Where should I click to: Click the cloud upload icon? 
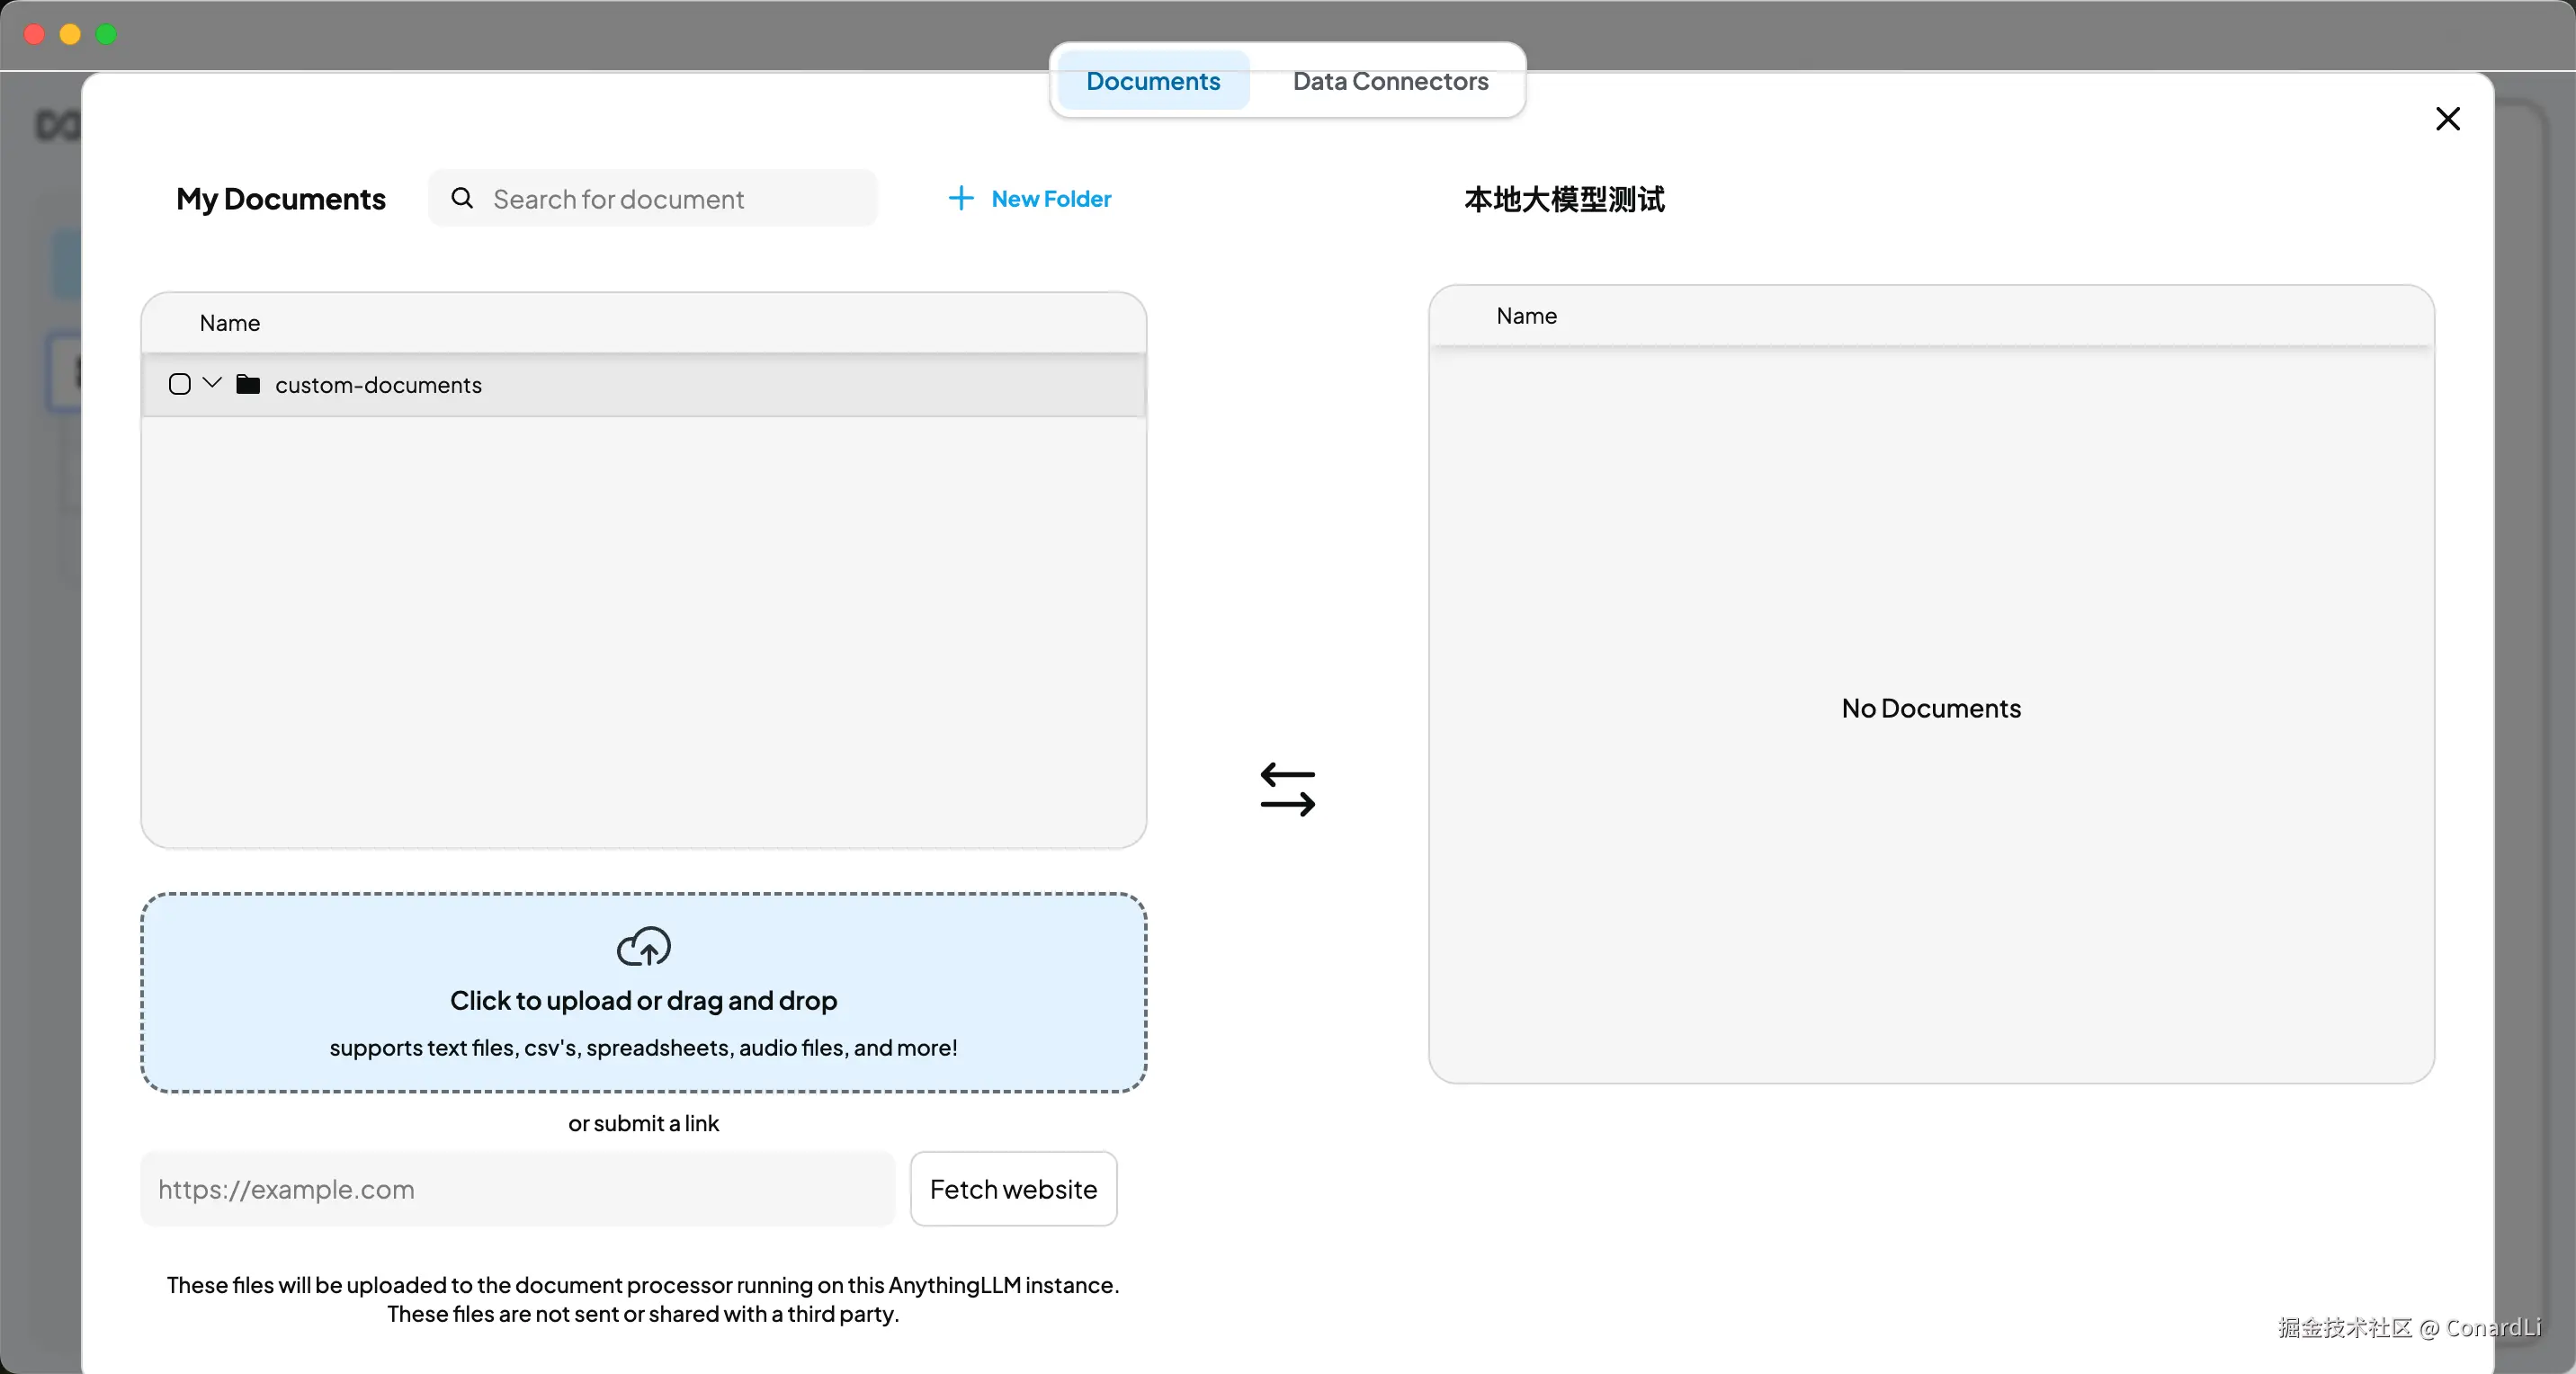[643, 946]
